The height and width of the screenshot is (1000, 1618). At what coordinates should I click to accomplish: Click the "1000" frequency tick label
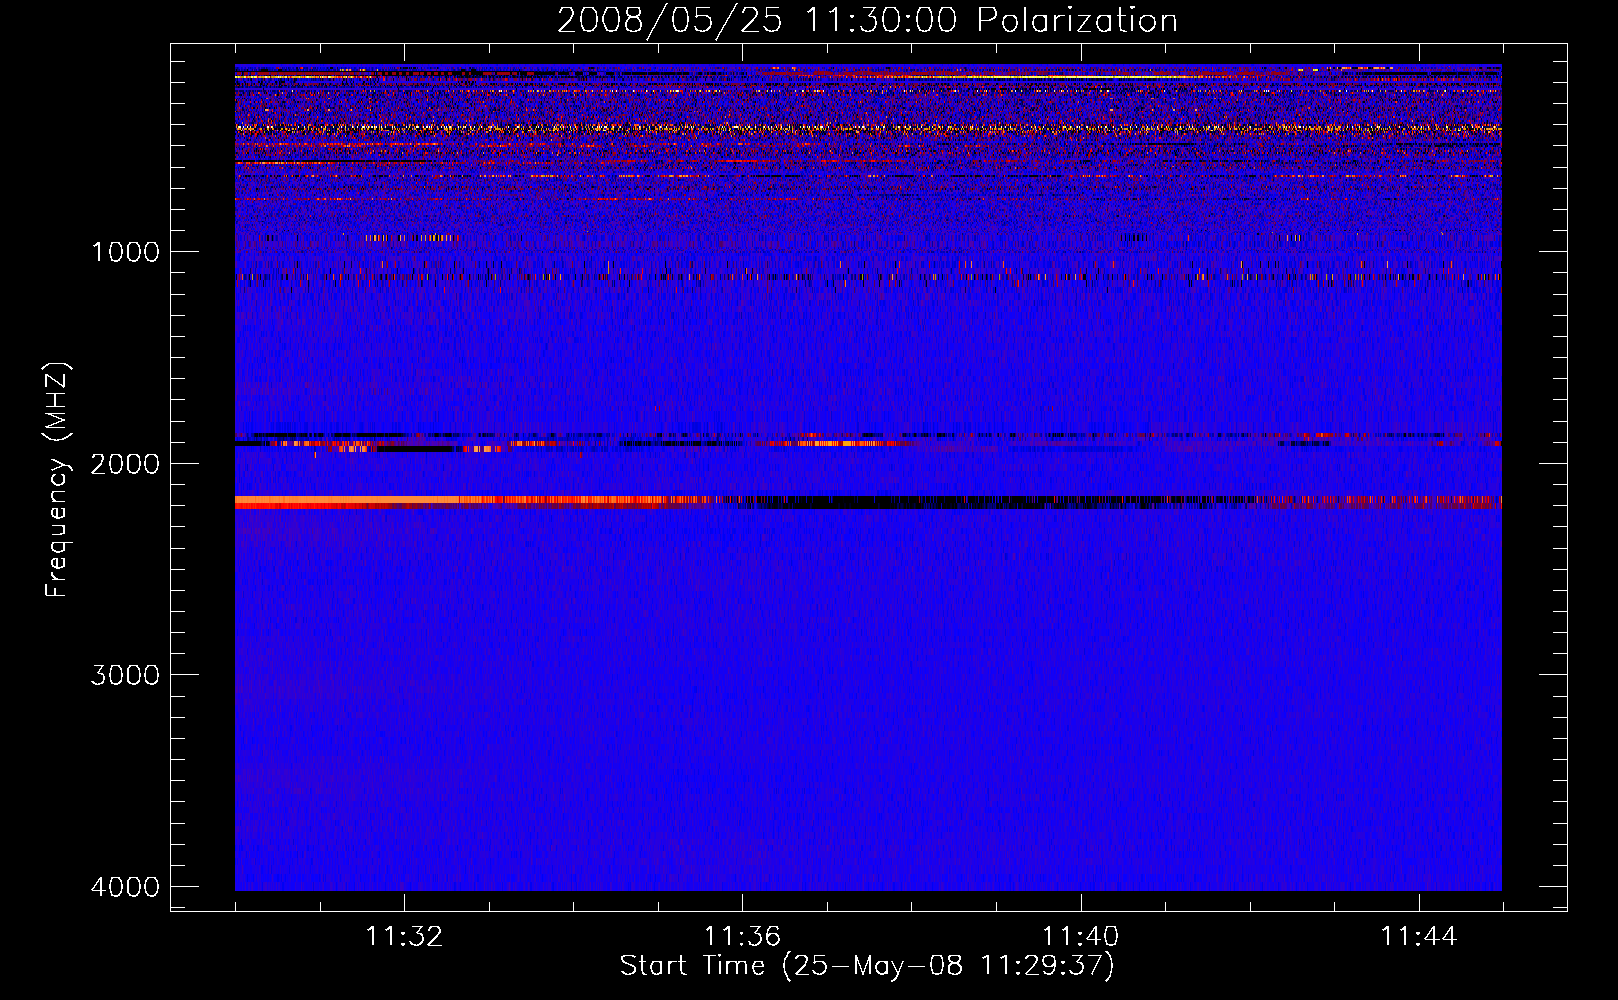pos(125,251)
